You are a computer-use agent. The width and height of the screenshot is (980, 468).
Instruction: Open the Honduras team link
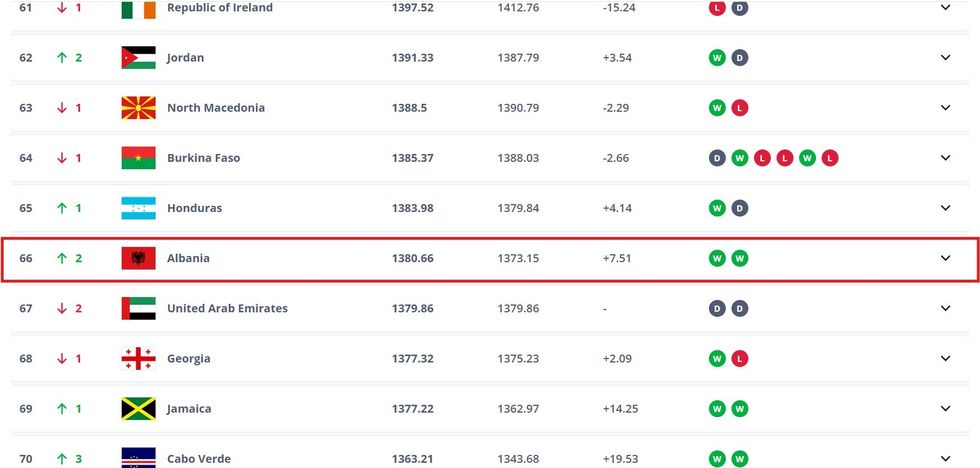tap(194, 208)
